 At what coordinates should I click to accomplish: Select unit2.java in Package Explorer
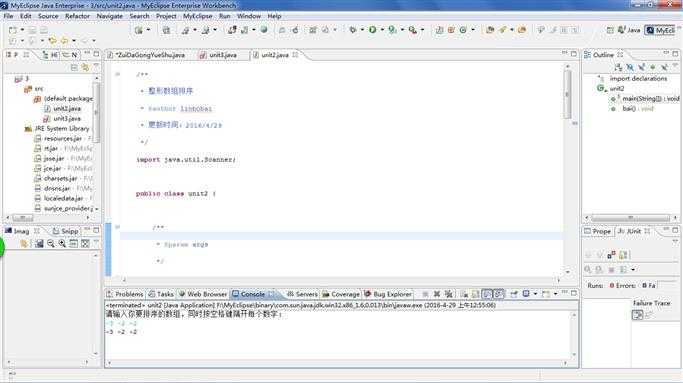point(62,108)
